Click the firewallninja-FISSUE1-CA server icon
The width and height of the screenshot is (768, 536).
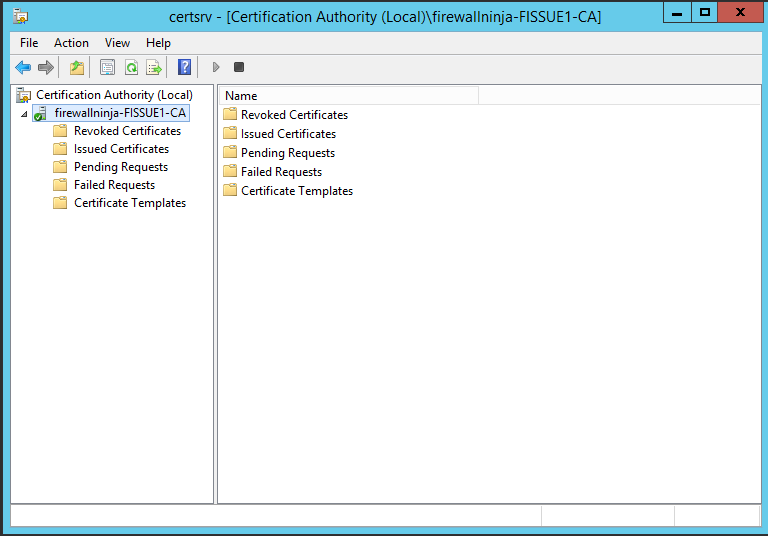tap(41, 113)
